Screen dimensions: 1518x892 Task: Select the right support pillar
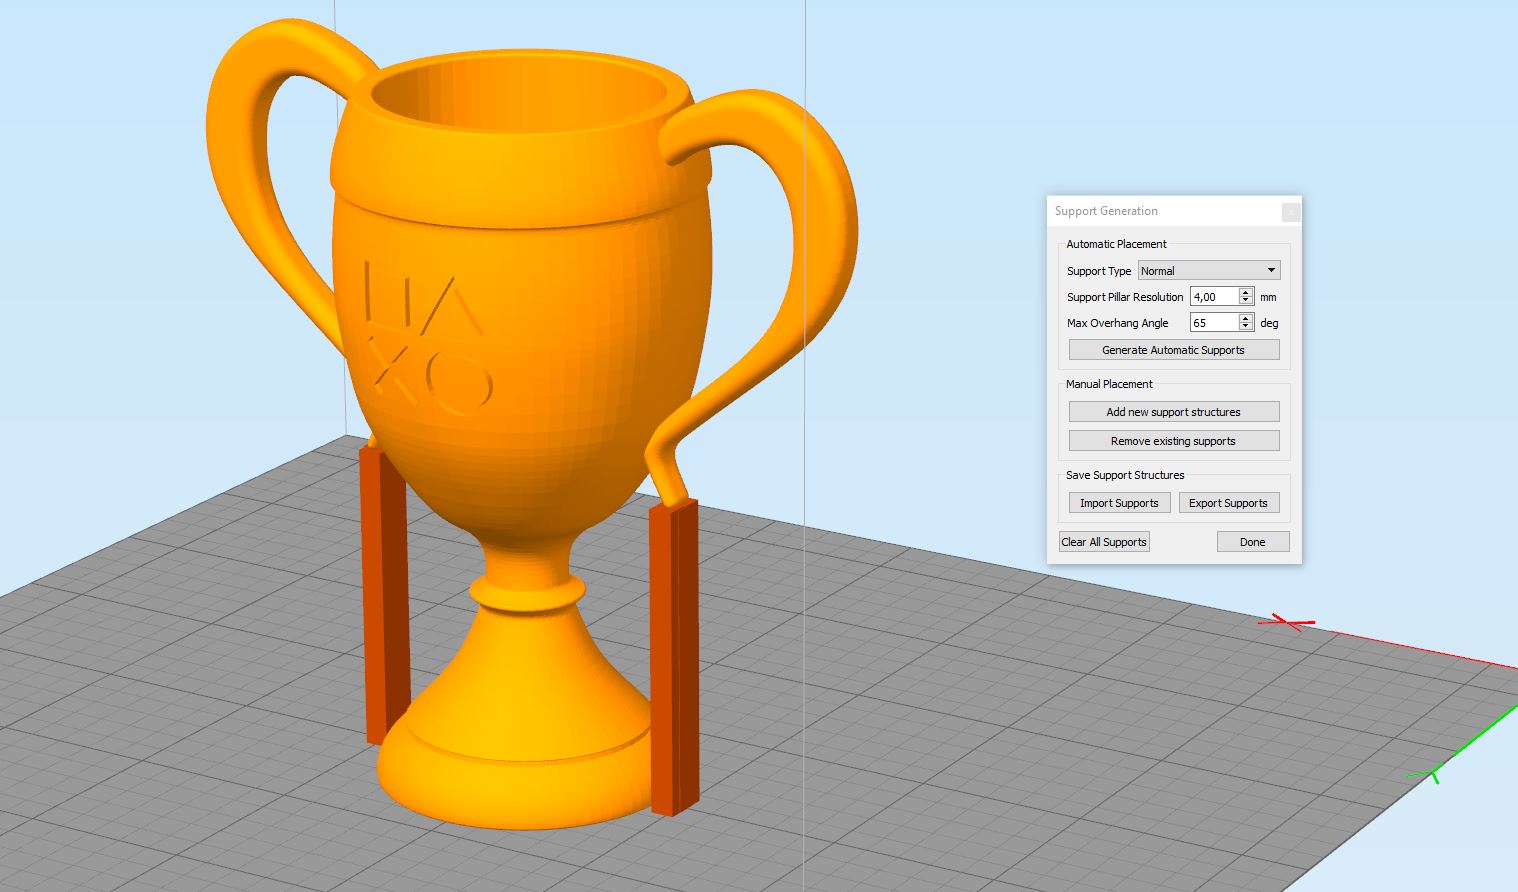[674, 655]
